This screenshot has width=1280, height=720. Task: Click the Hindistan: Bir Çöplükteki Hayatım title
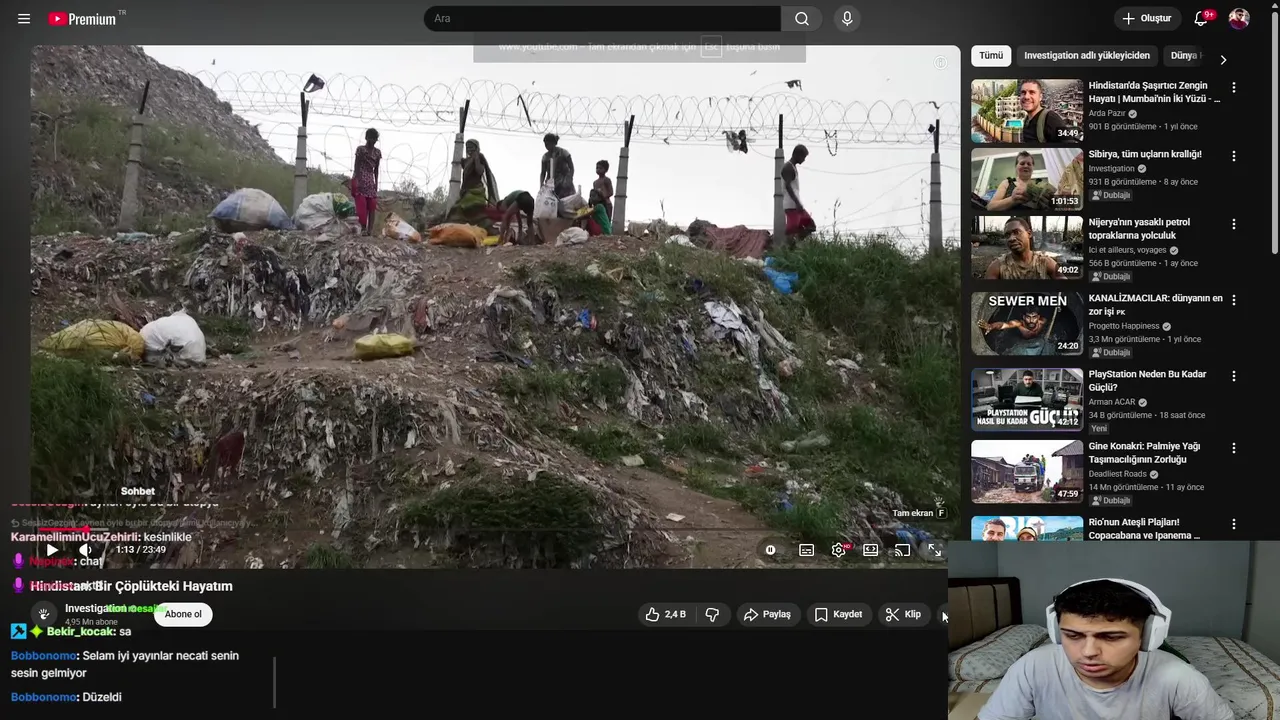(x=131, y=586)
